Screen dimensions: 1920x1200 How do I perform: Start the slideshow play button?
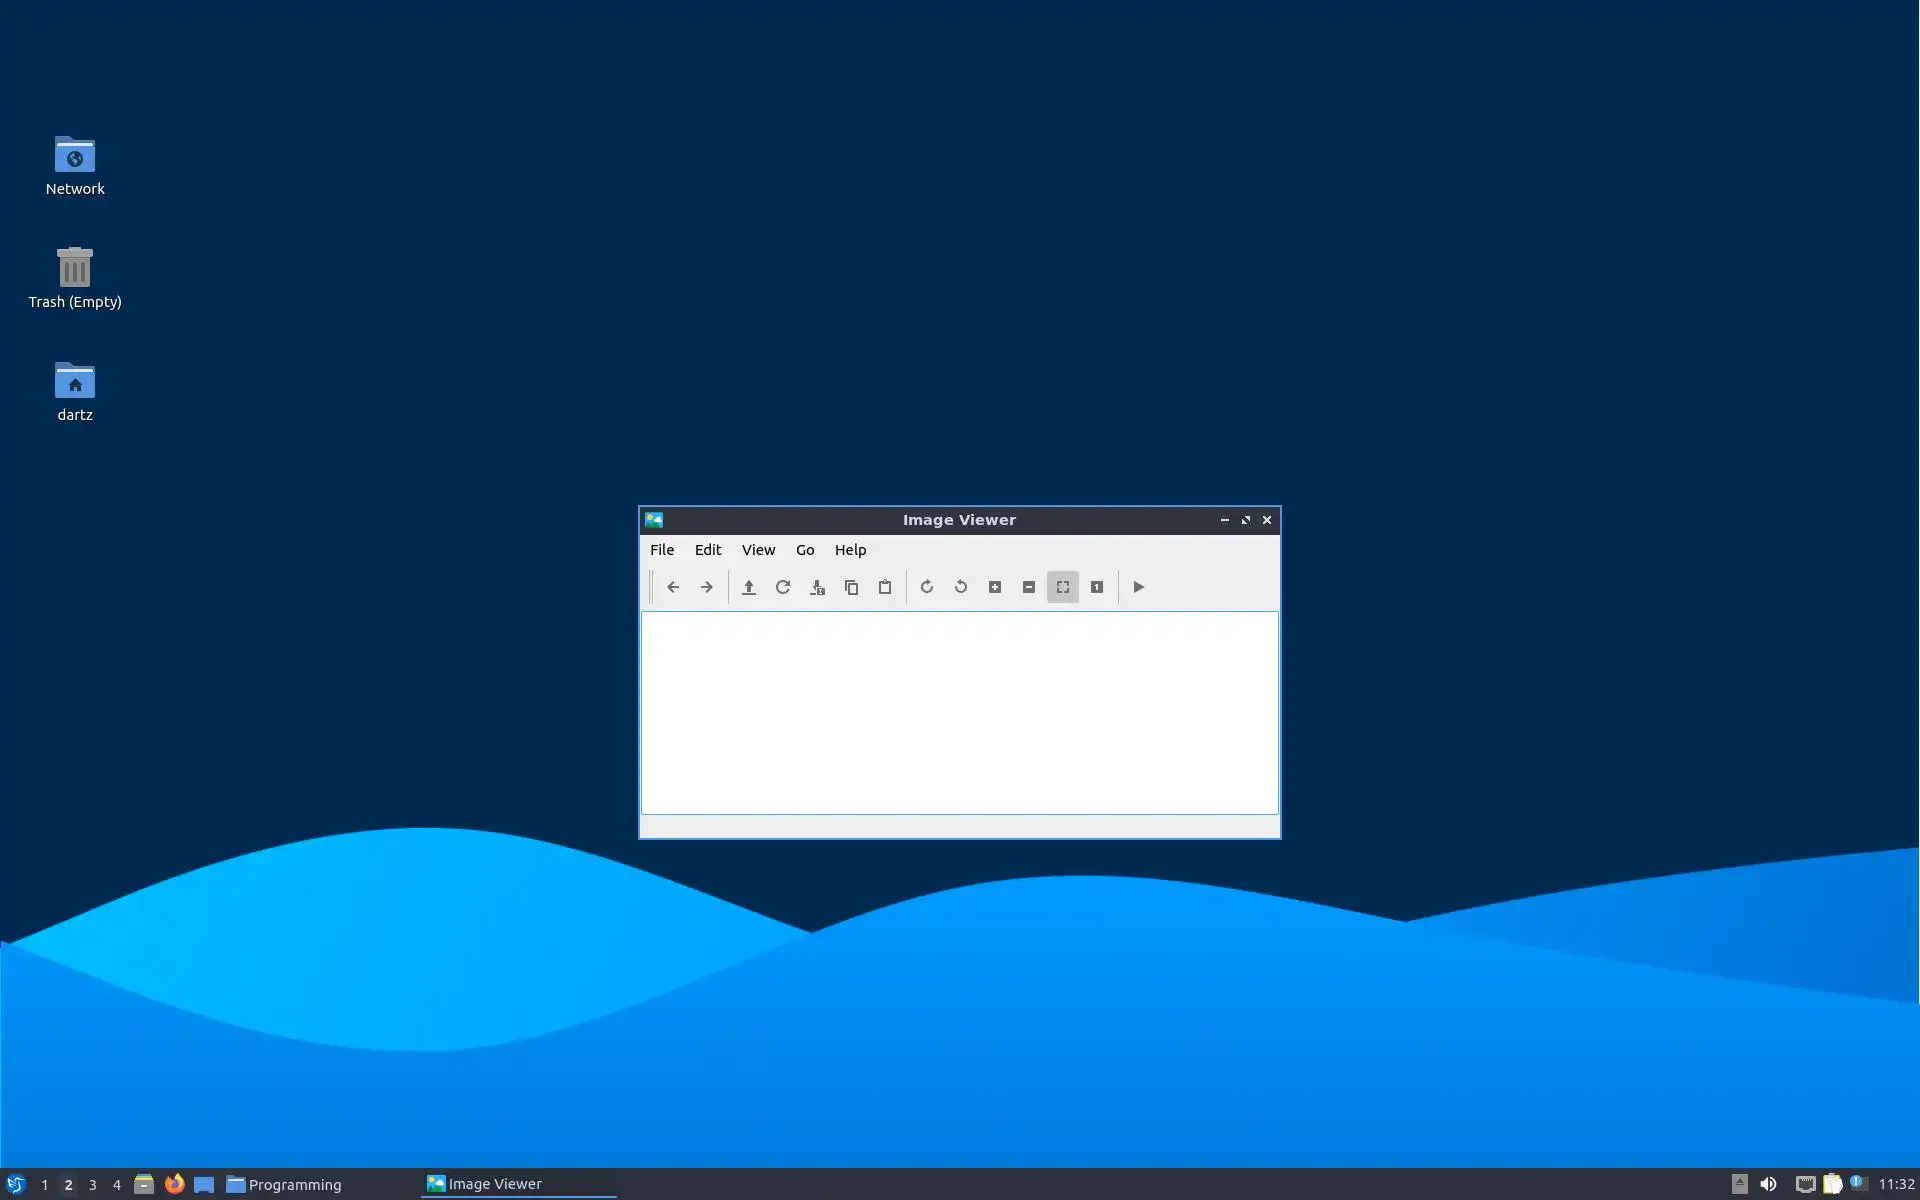(x=1139, y=587)
